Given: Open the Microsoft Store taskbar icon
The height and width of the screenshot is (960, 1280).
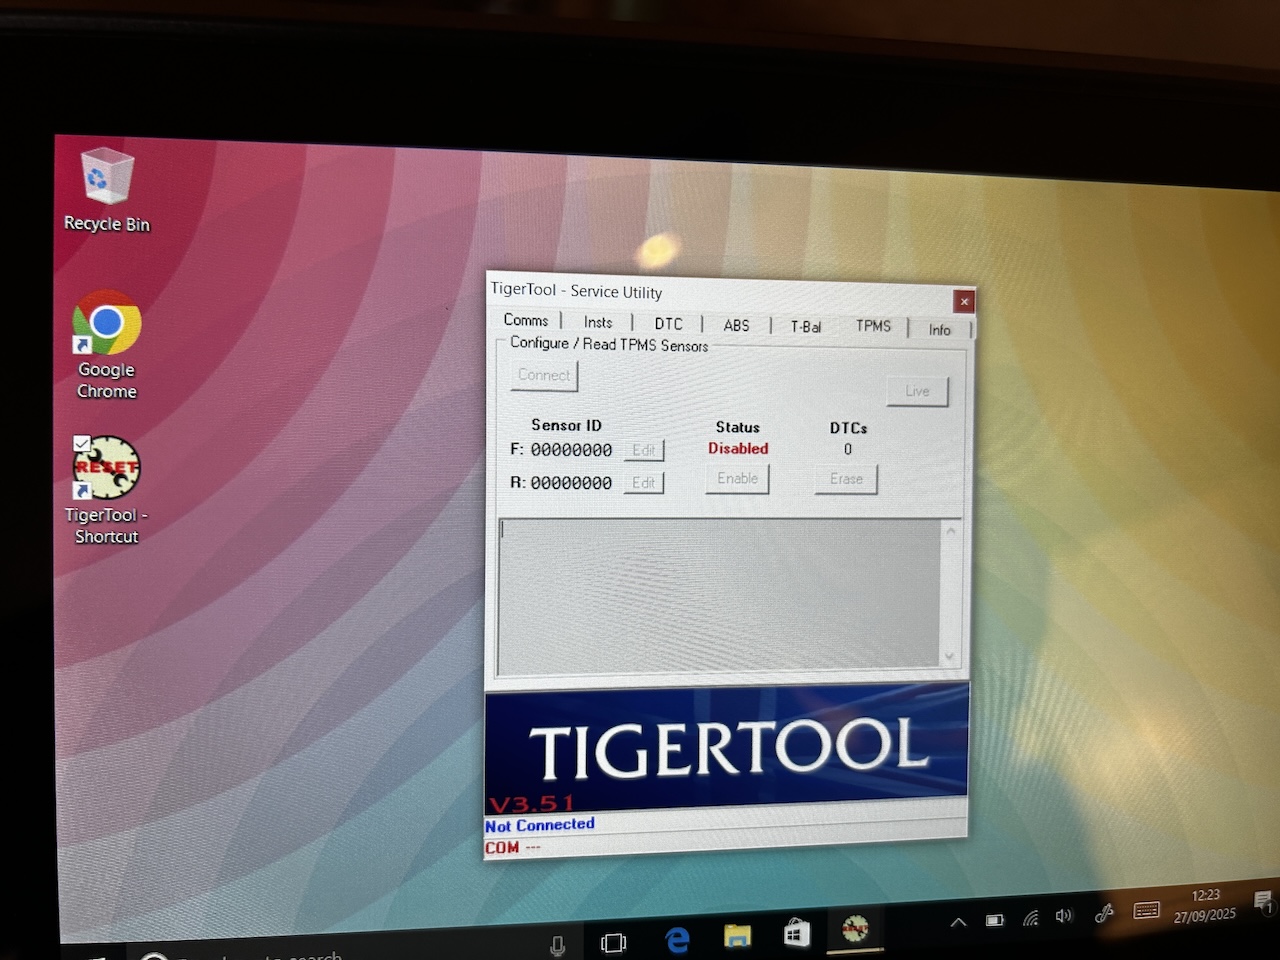Looking at the screenshot, I should point(796,934).
